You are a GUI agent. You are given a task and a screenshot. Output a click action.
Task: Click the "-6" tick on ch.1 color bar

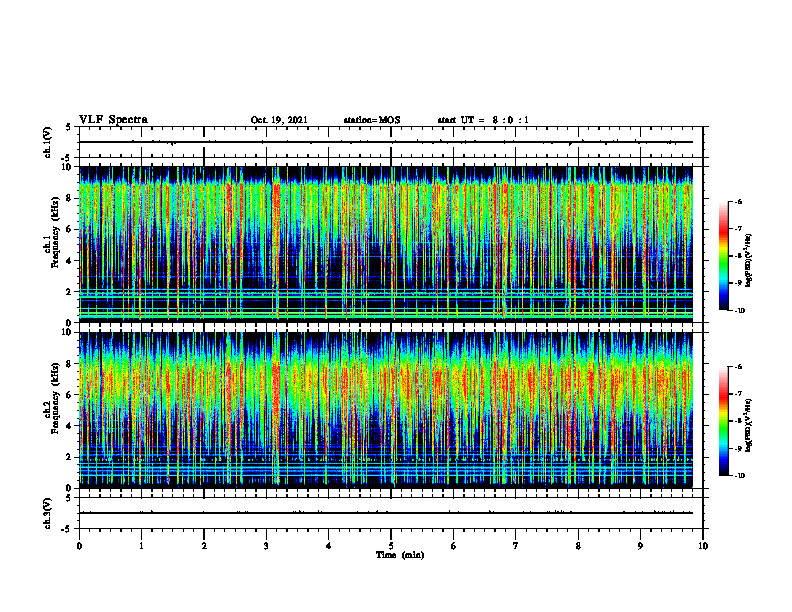tap(738, 201)
